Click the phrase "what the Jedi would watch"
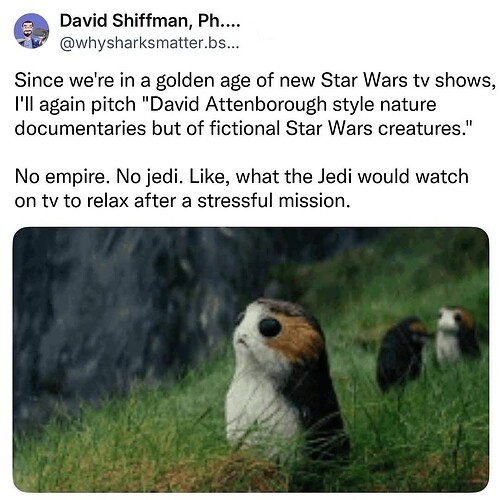 coord(352,176)
